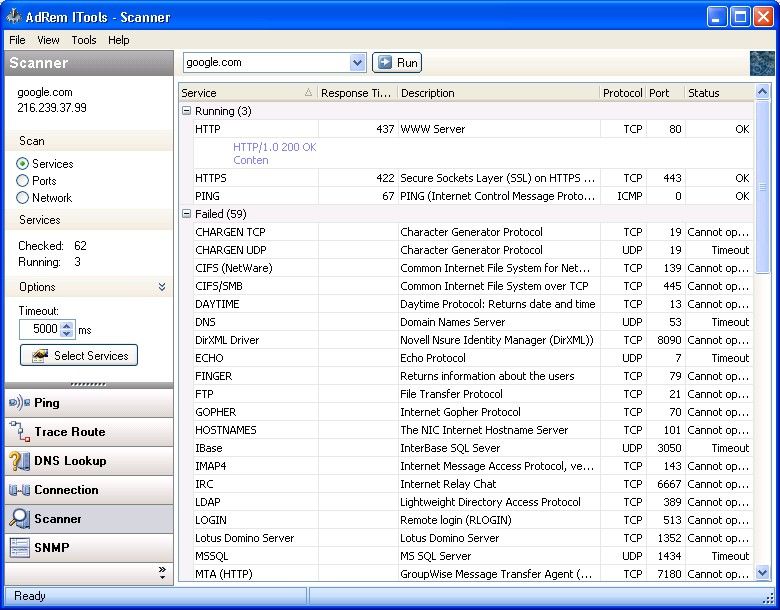Click the sidebar overflow chevron below SNMP
Image resolution: width=780 pixels, height=610 pixels.
[162, 572]
